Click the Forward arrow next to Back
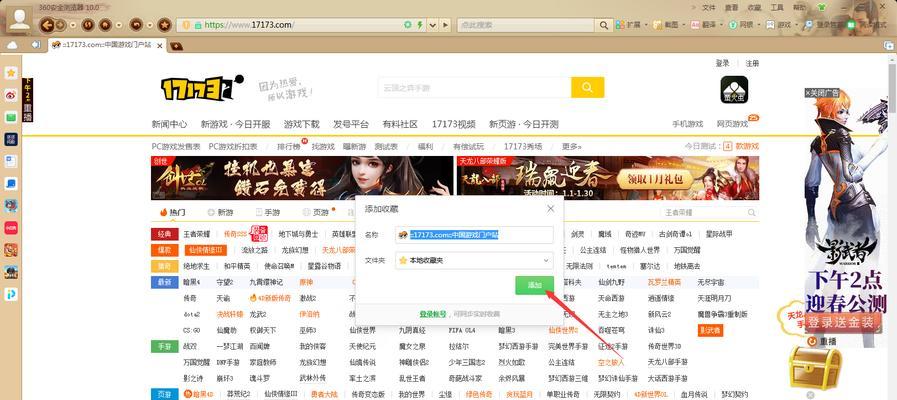The width and height of the screenshot is (897, 400). pos(60,25)
